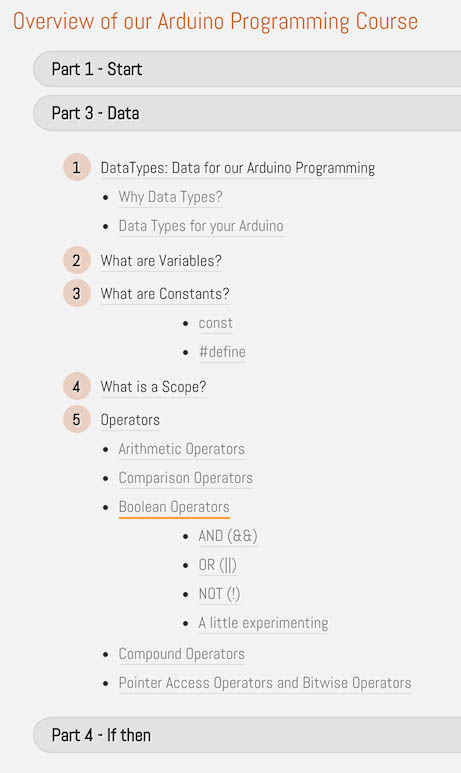Open the What is a Scope? lesson
Screen dimensions: 461x773
[153, 387]
